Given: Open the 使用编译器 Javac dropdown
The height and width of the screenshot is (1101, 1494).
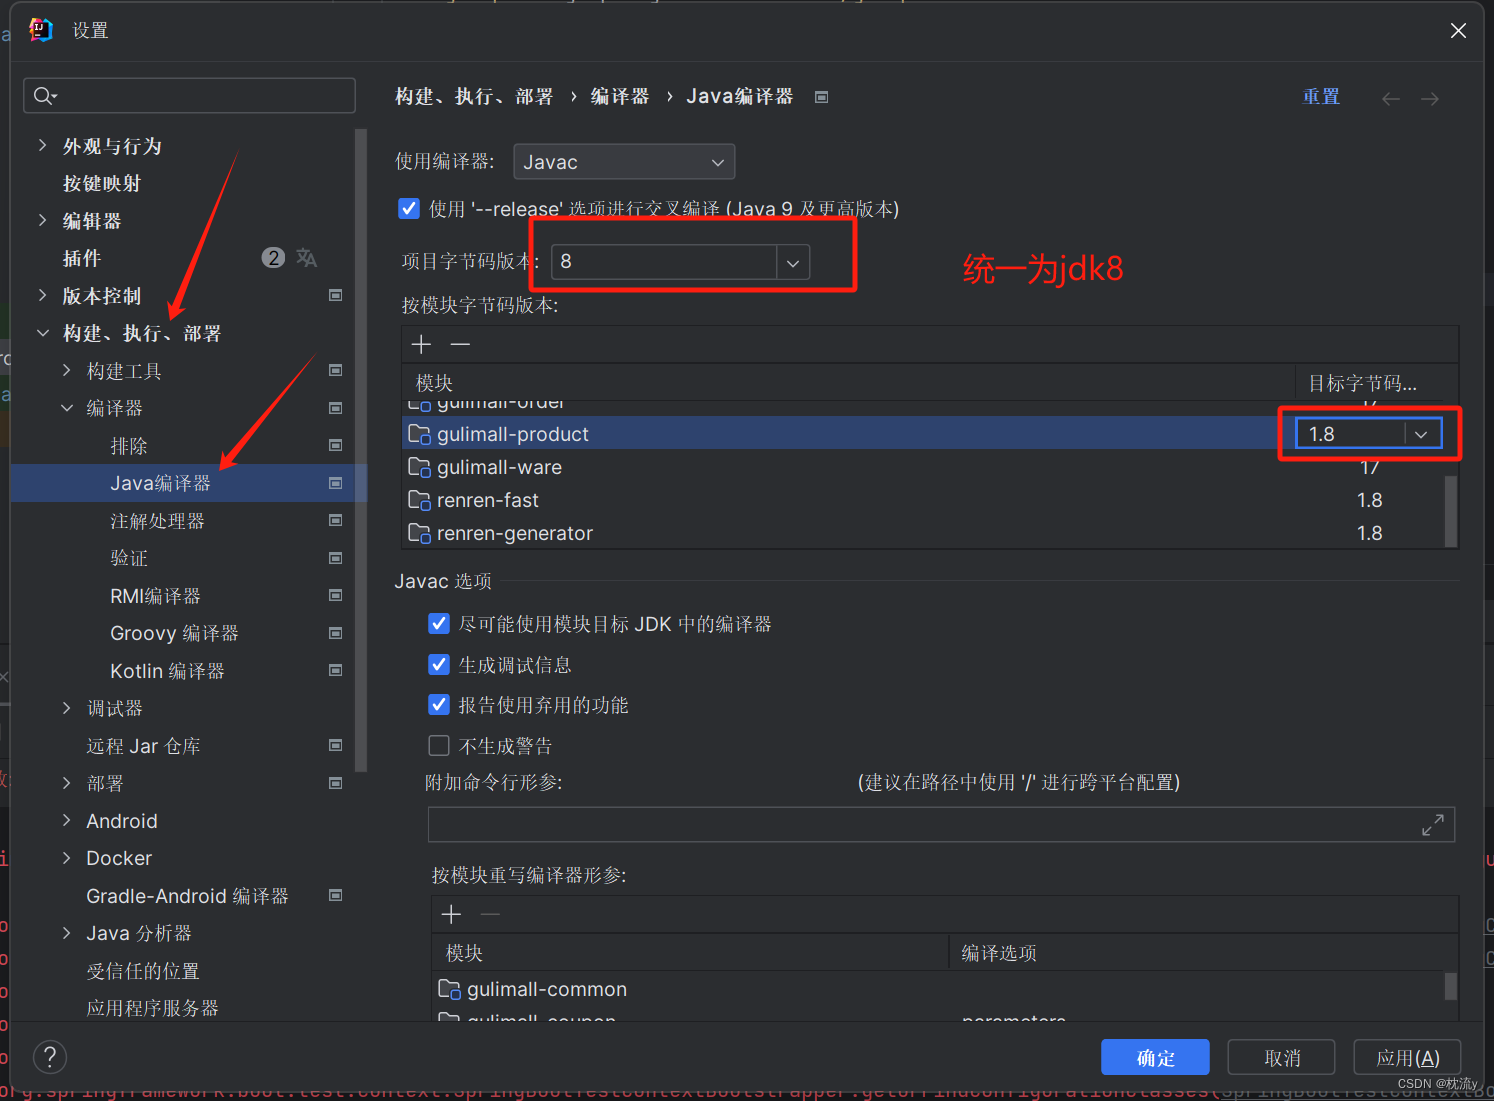Looking at the screenshot, I should 717,161.
